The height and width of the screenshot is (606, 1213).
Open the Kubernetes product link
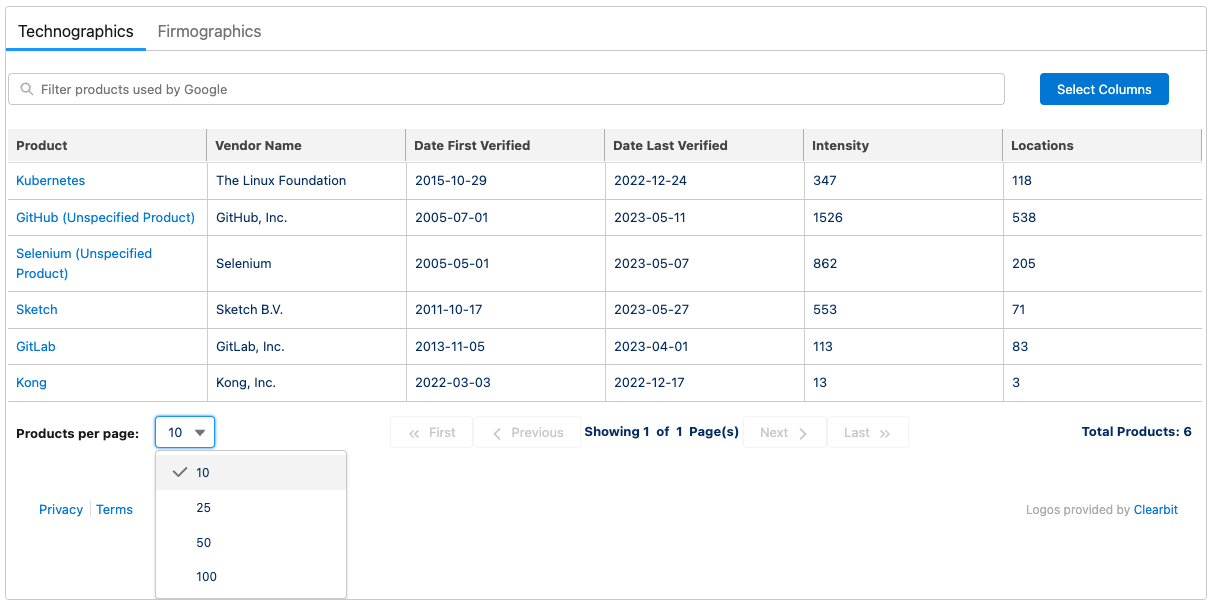coord(51,180)
